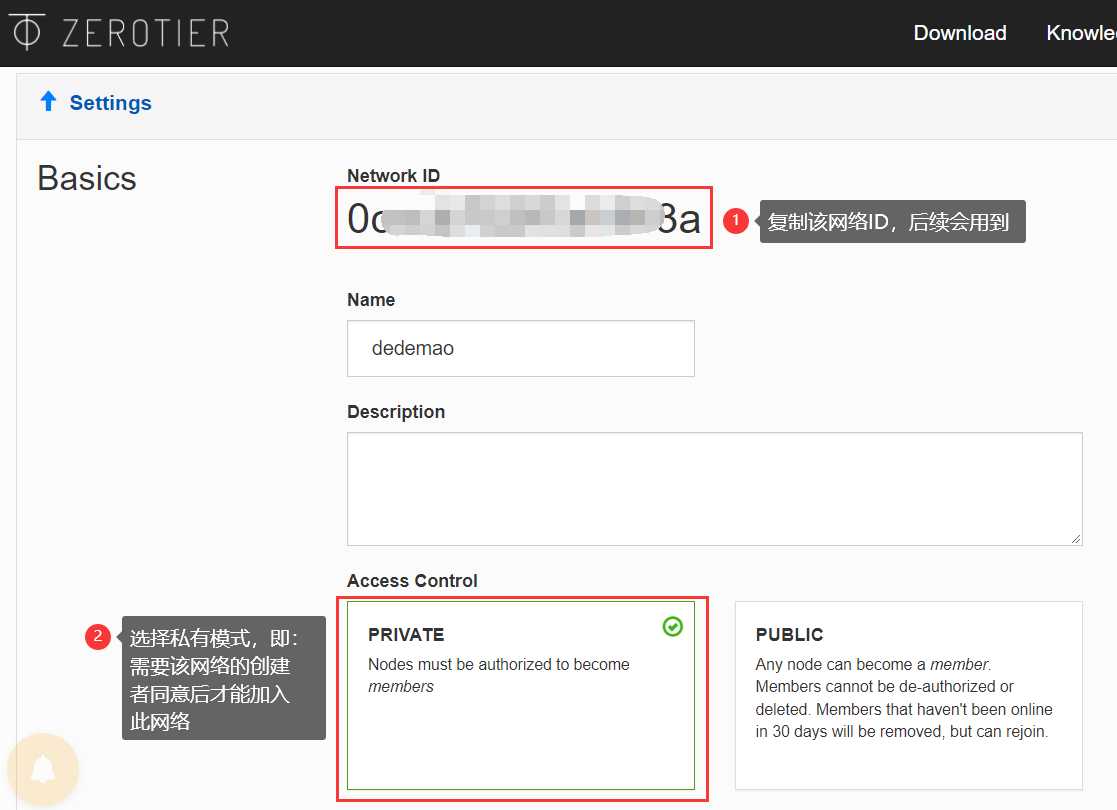The width and height of the screenshot is (1117, 810).
Task: Click the Network ID value
Action: pos(524,218)
